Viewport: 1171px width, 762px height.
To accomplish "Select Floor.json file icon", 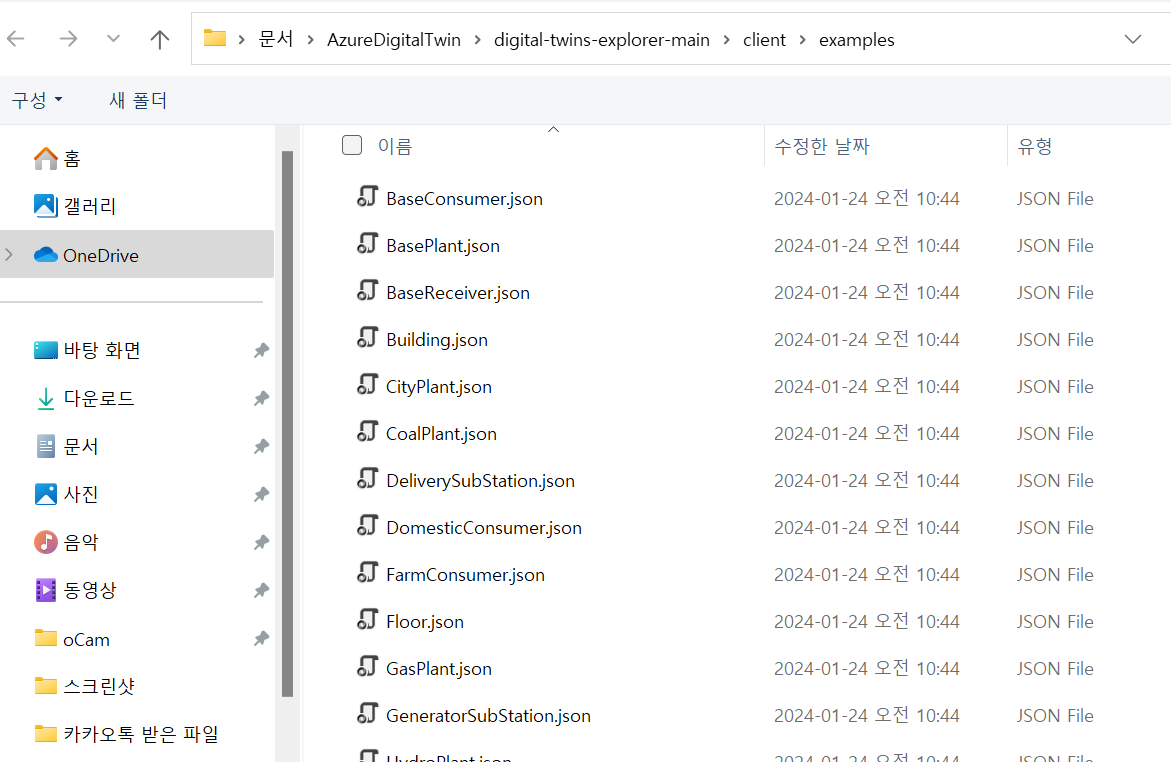I will [x=367, y=620].
